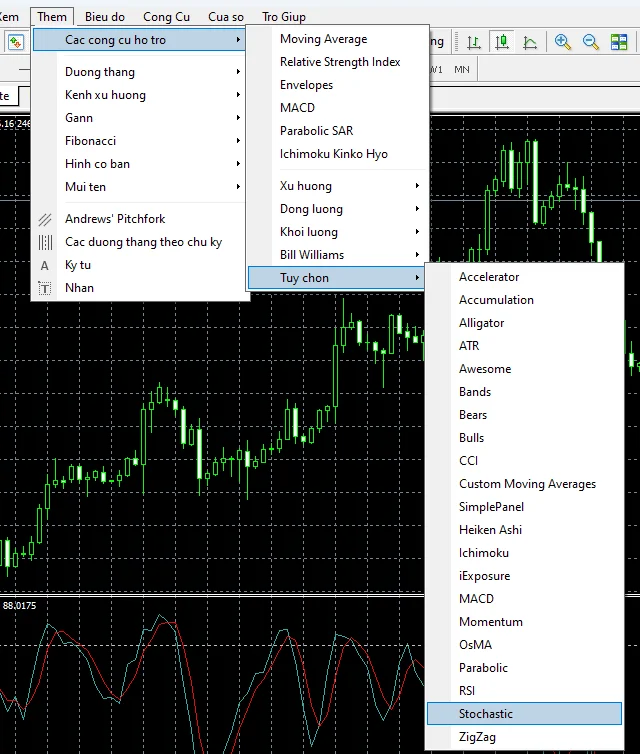Expand the Hinh co ban submenu
This screenshot has height=754, width=640.
pos(139,164)
